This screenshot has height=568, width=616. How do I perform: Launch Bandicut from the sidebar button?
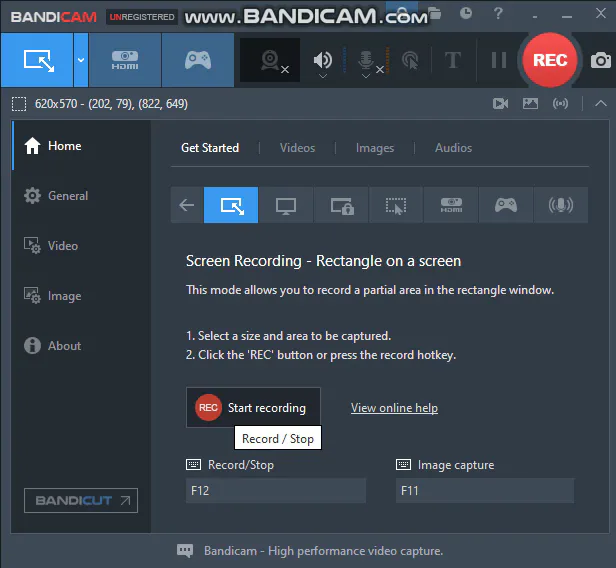pyautogui.click(x=81, y=500)
